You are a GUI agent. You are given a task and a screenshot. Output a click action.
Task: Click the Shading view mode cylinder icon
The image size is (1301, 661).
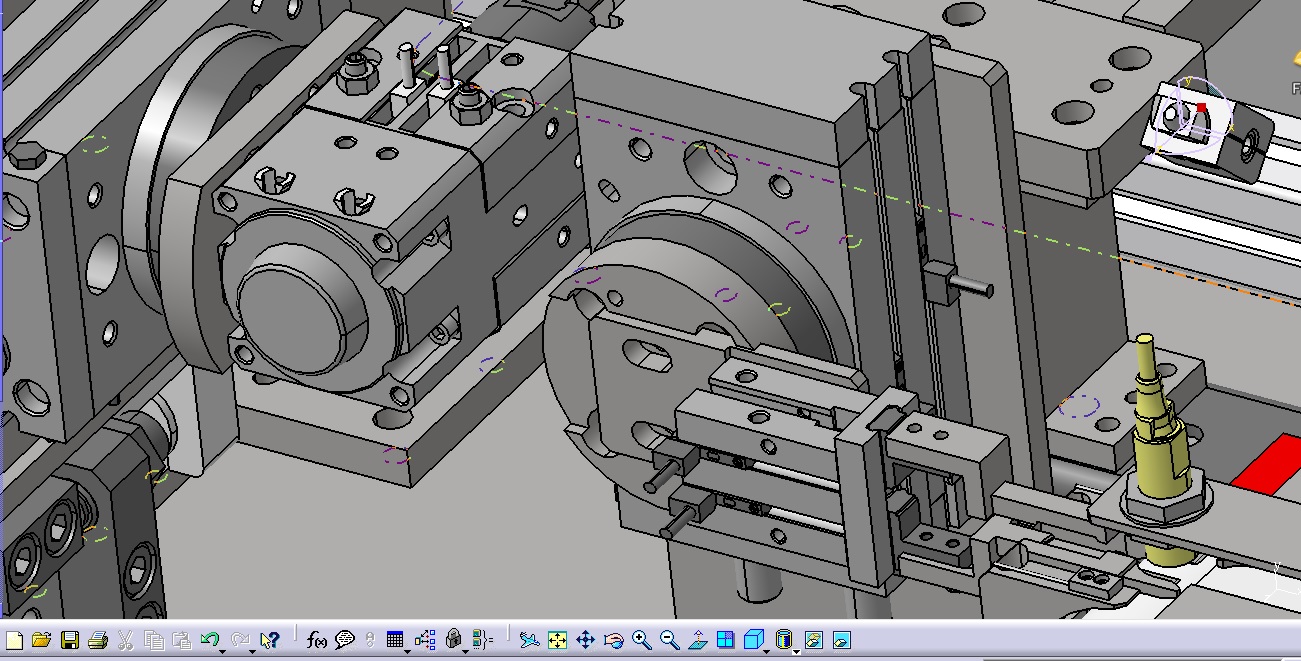point(784,638)
